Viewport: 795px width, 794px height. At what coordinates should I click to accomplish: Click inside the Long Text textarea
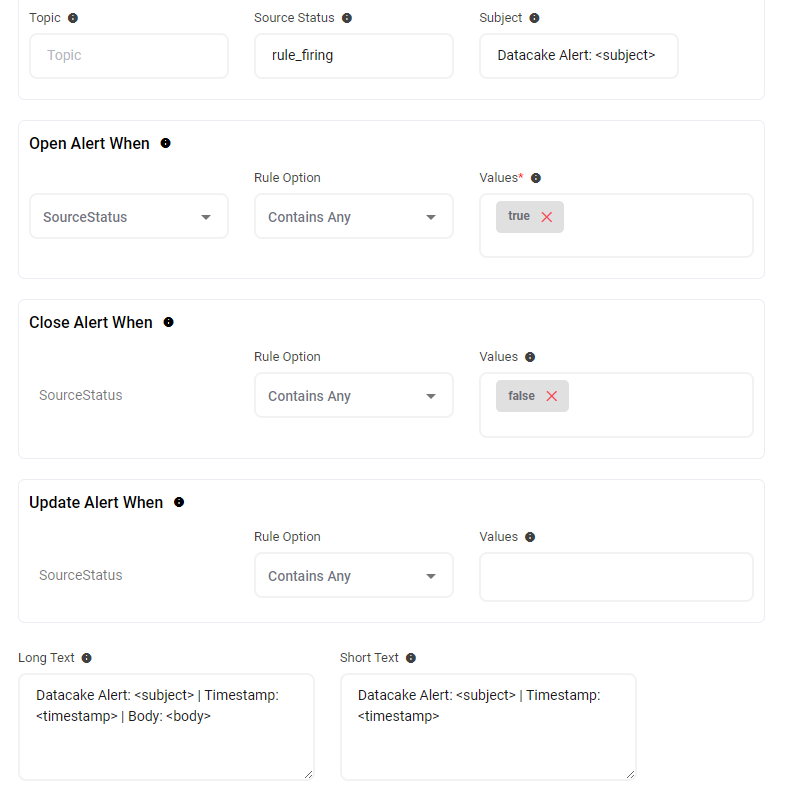click(166, 727)
